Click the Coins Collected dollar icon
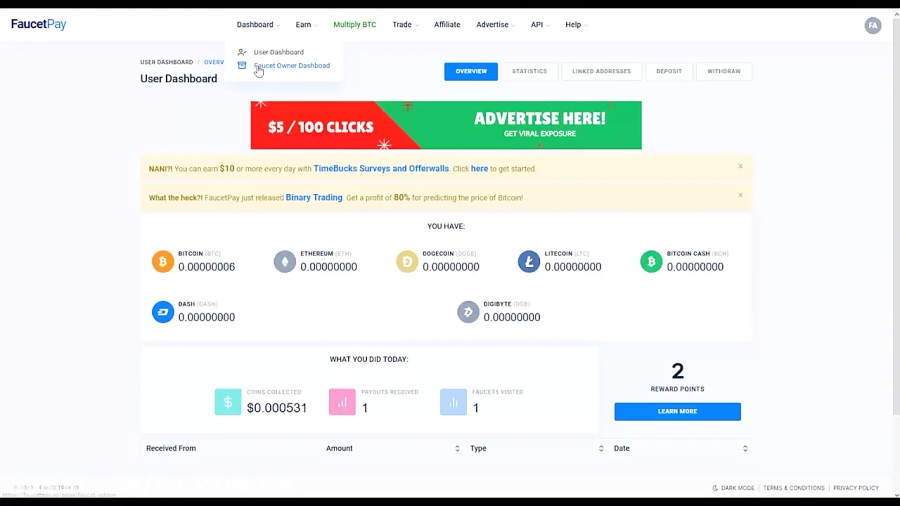This screenshot has width=900, height=506. [x=228, y=402]
